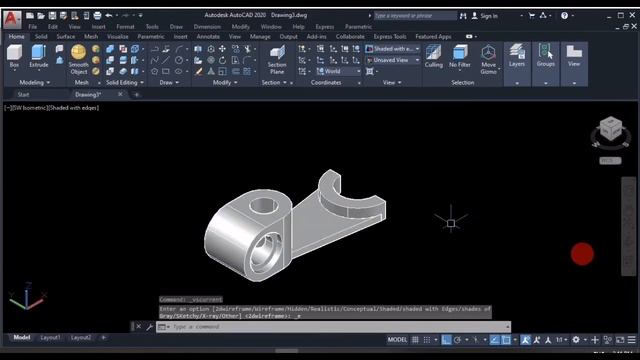Screen dimensions: 640x360
Task: Open the AutoCAD application menu logo
Action: point(12,19)
